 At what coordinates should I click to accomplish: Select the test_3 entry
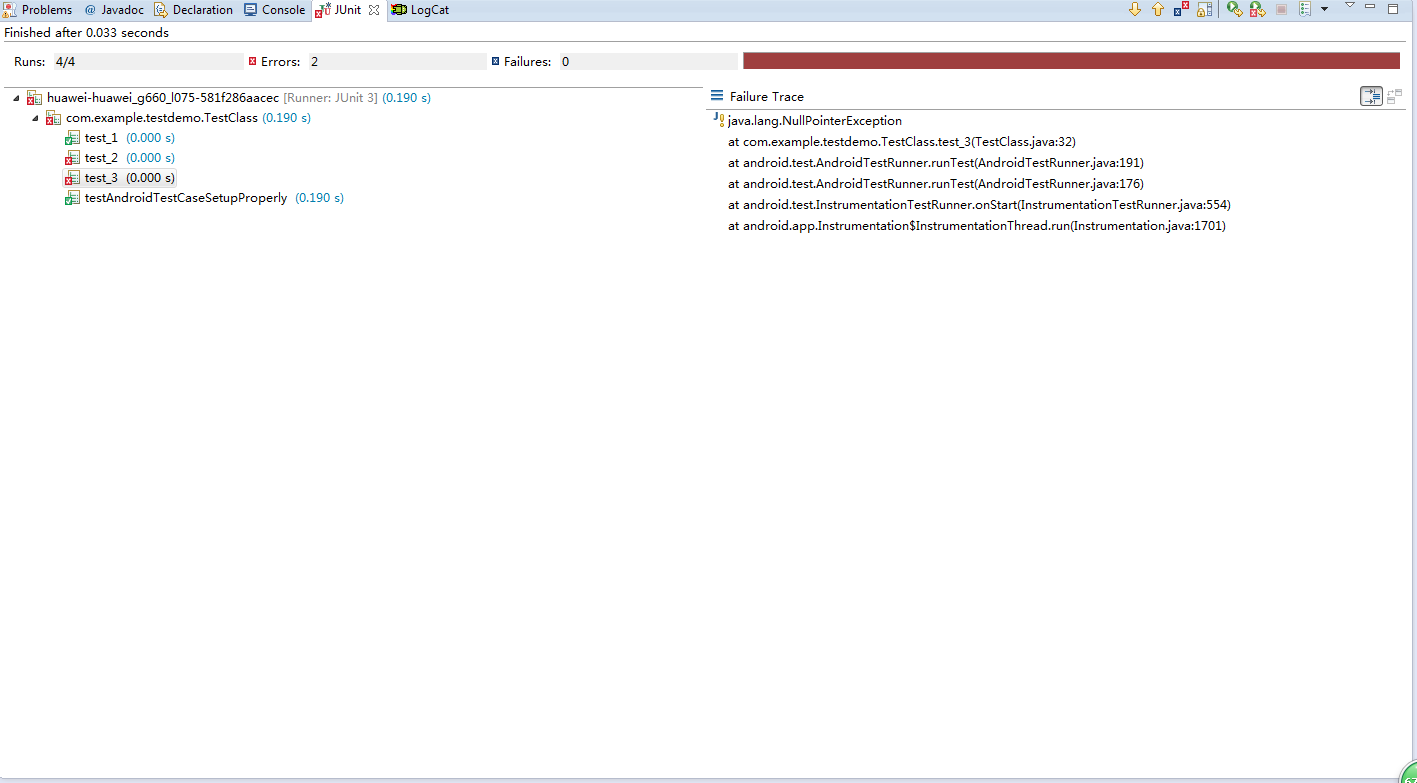[x=120, y=178]
